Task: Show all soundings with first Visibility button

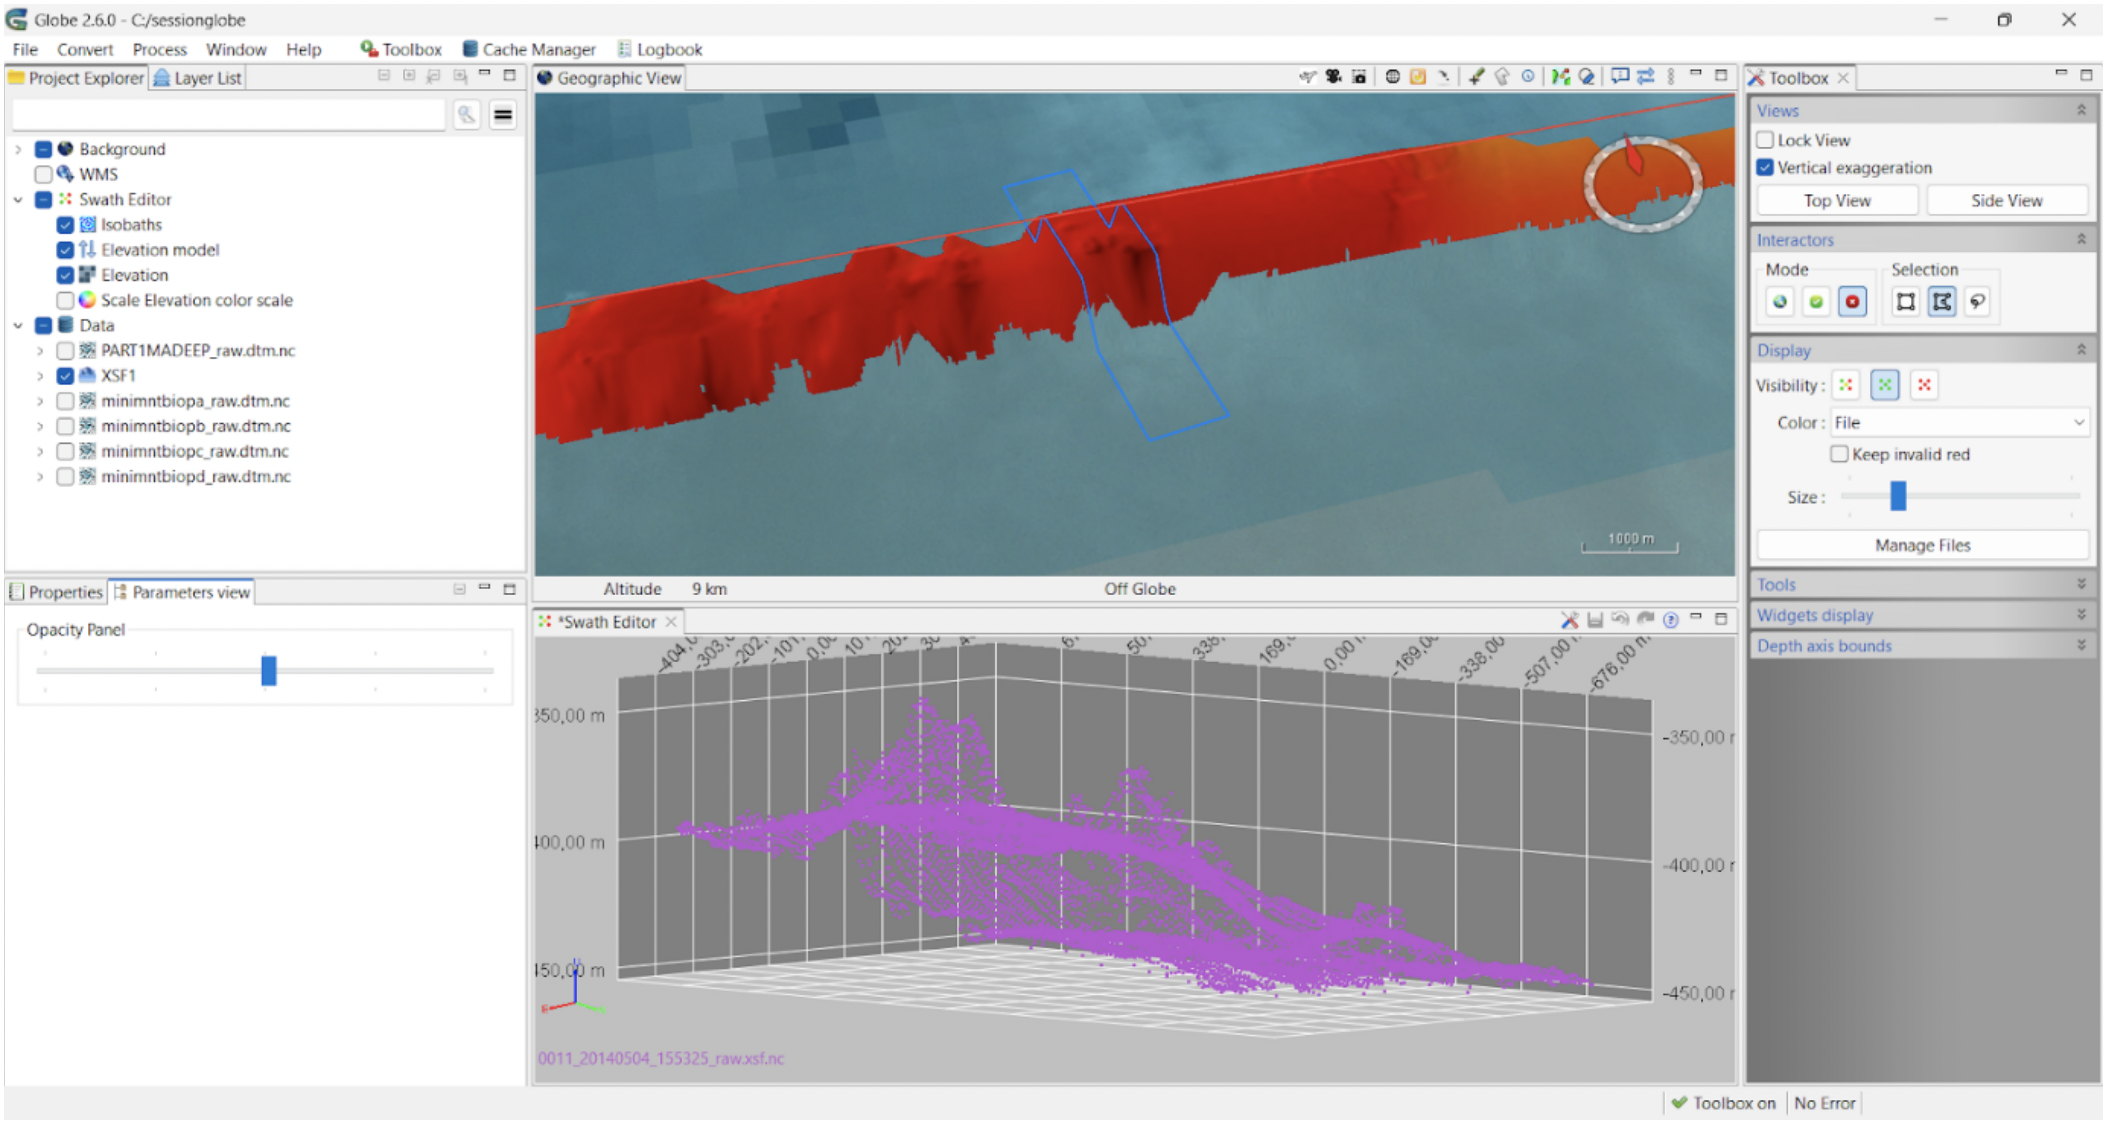Action: click(1846, 385)
